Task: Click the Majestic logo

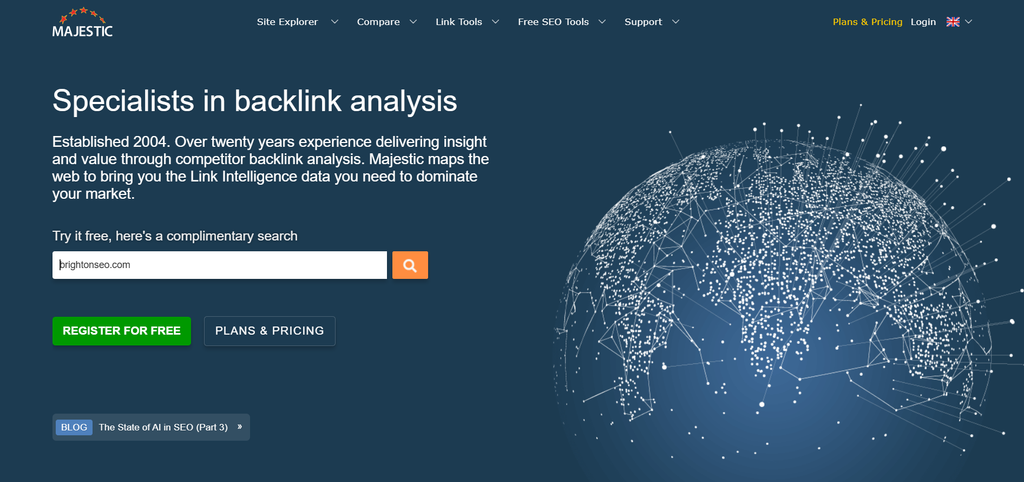Action: point(82,22)
